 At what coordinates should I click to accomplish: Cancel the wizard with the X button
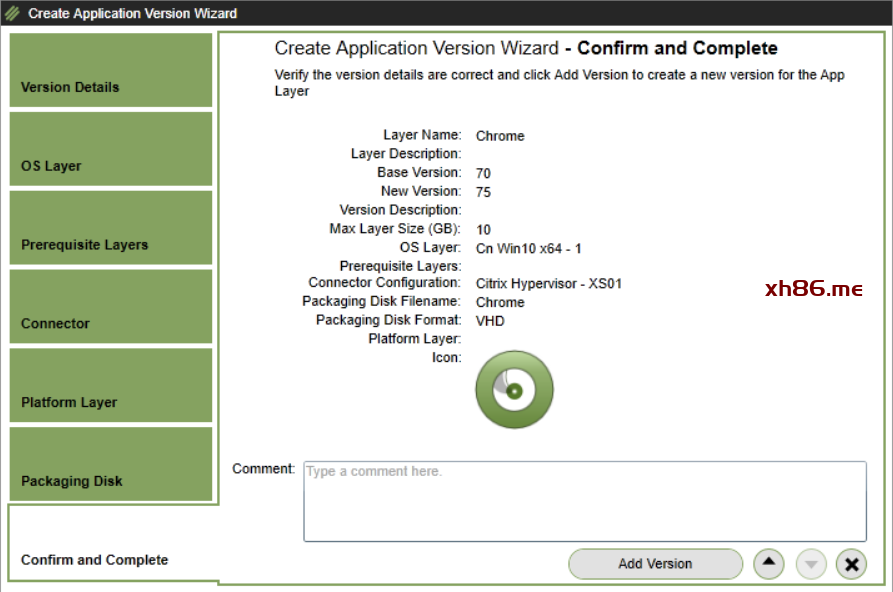tap(851, 564)
